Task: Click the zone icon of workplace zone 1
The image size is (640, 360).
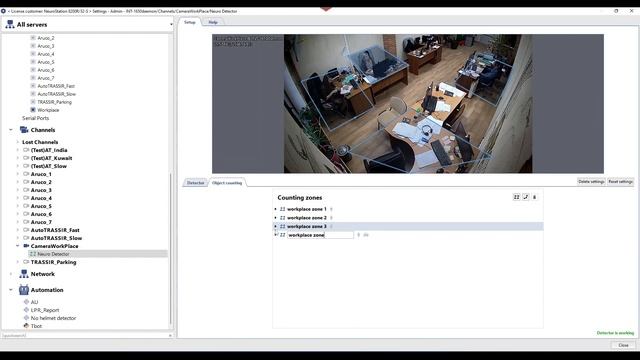Action: coord(282,209)
